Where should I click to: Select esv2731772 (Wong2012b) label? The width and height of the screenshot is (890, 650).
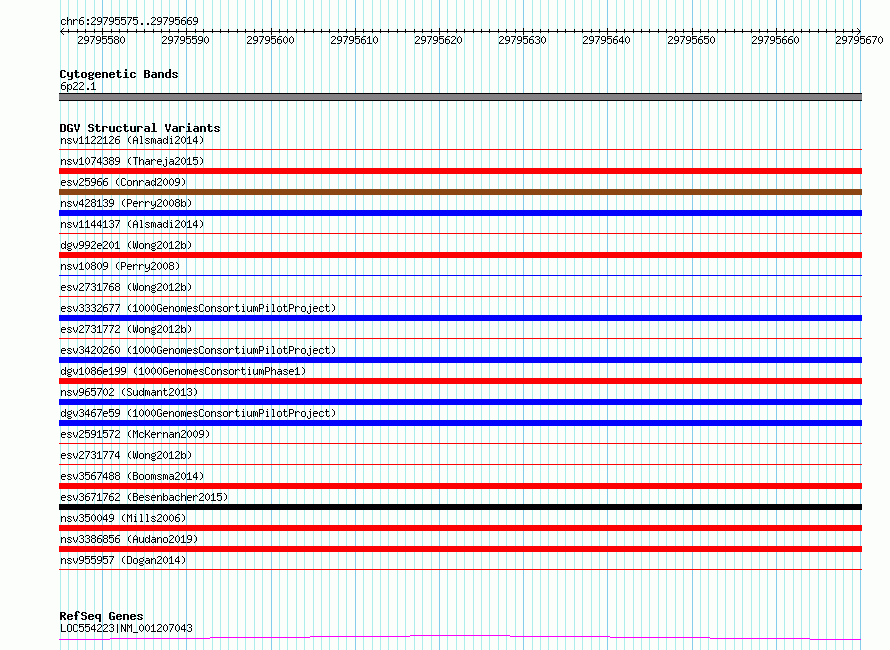126,329
